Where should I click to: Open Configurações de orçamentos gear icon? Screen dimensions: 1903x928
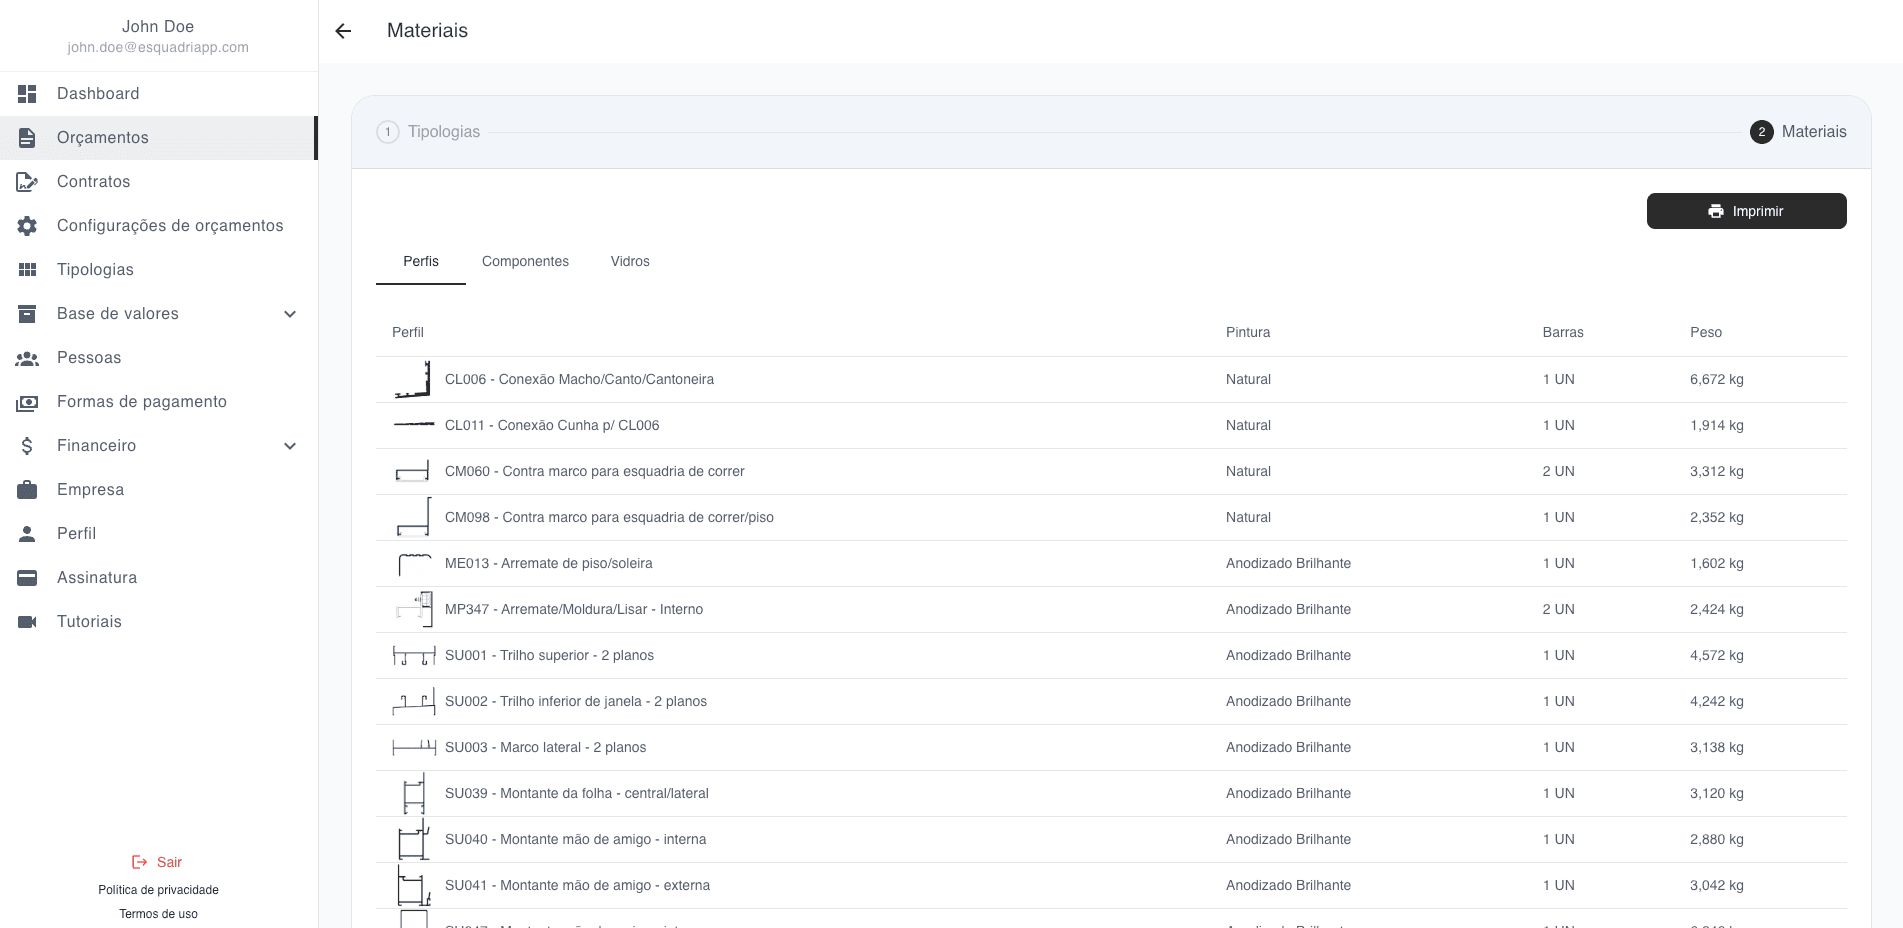pos(27,226)
